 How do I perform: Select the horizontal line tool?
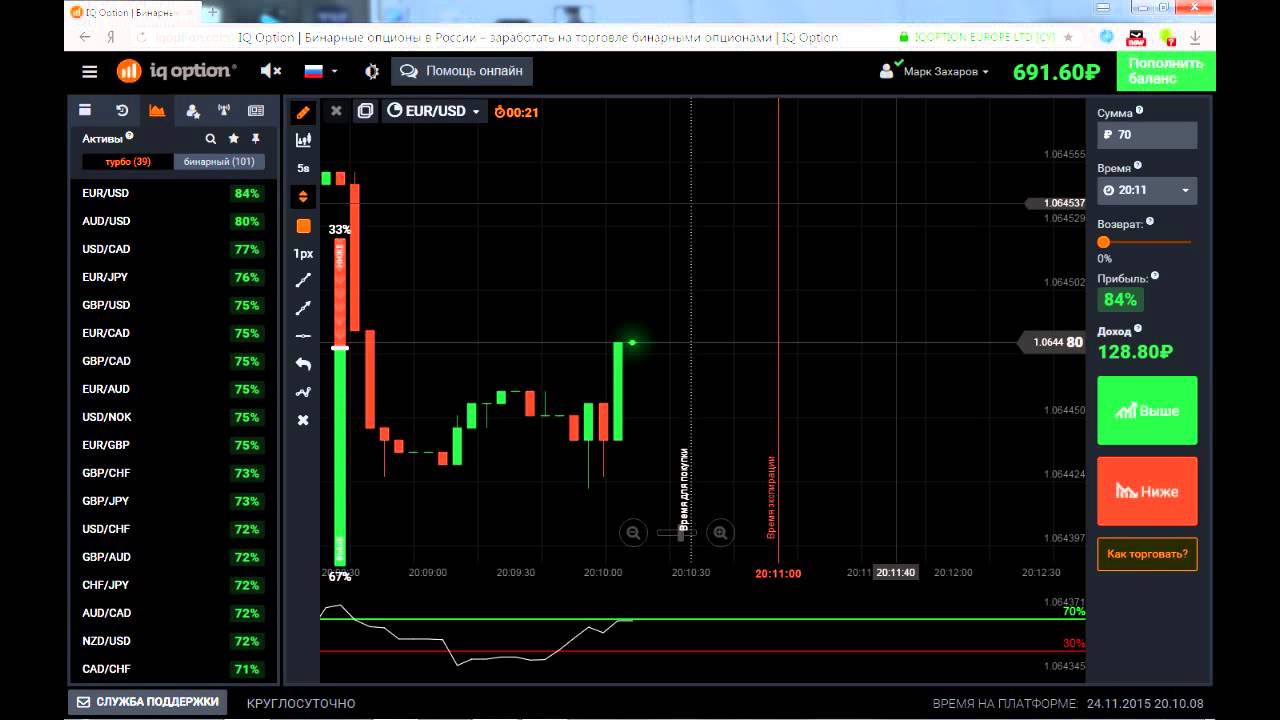(x=303, y=336)
